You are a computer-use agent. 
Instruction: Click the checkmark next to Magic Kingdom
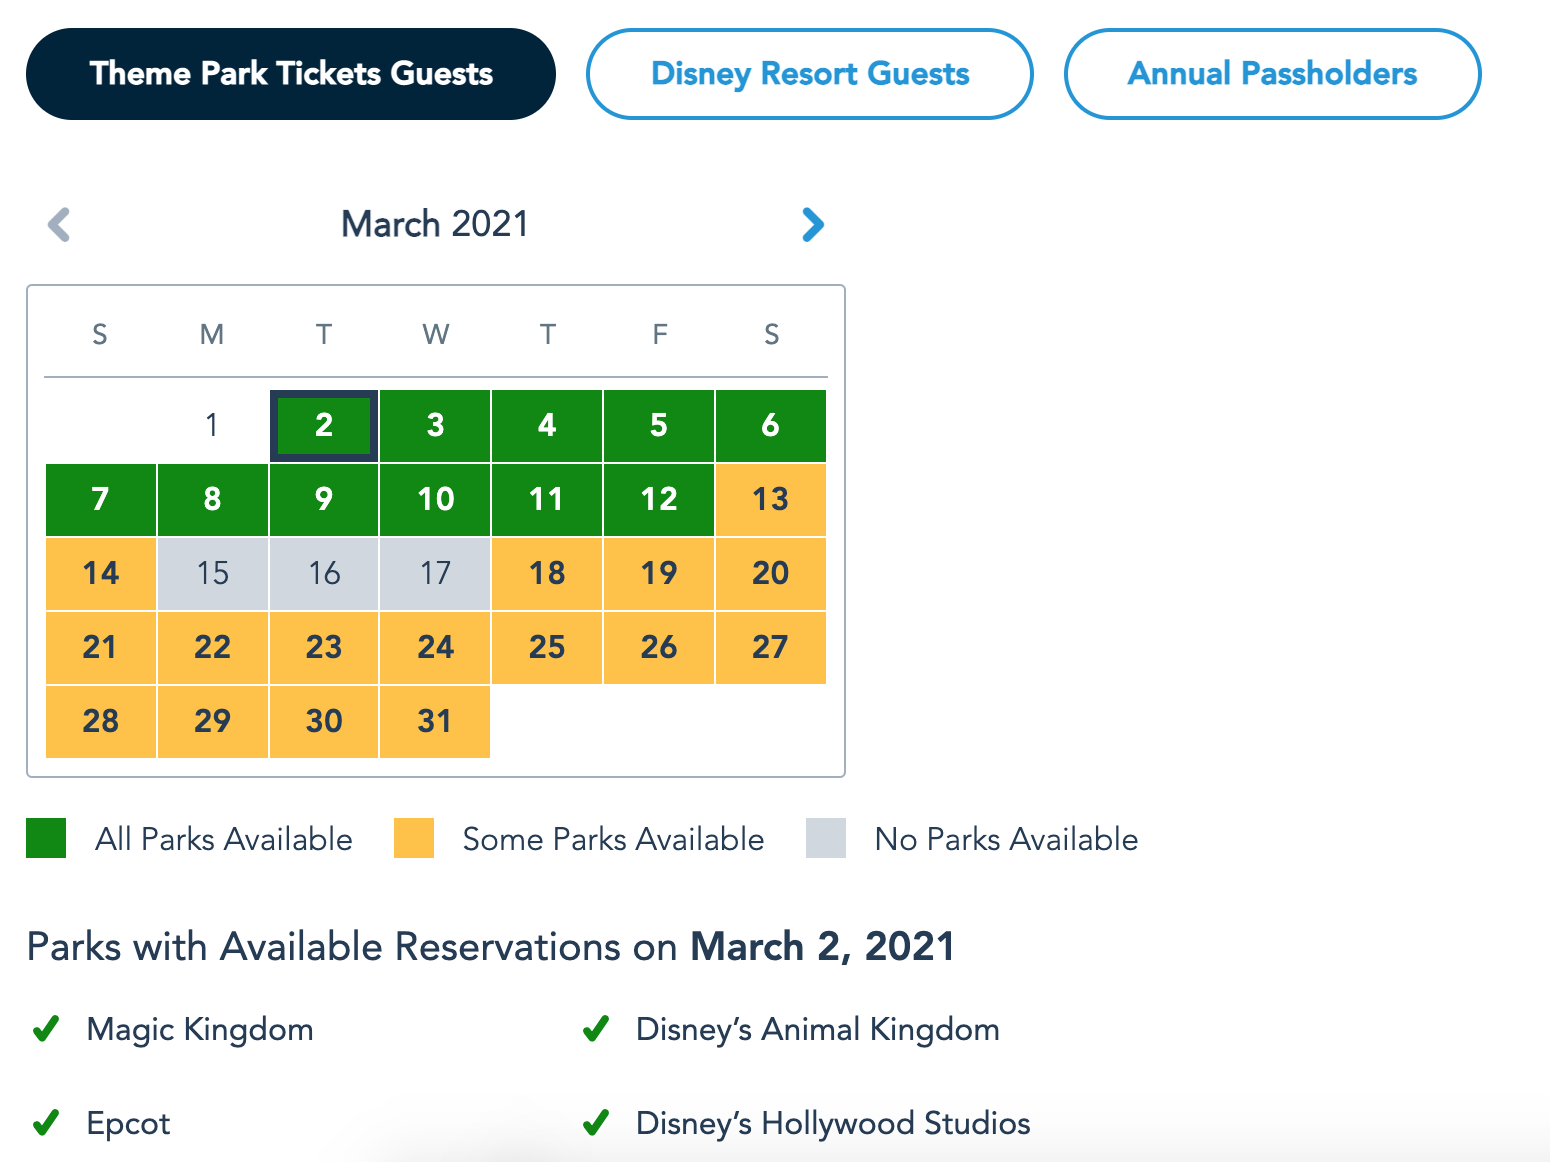click(x=46, y=1028)
